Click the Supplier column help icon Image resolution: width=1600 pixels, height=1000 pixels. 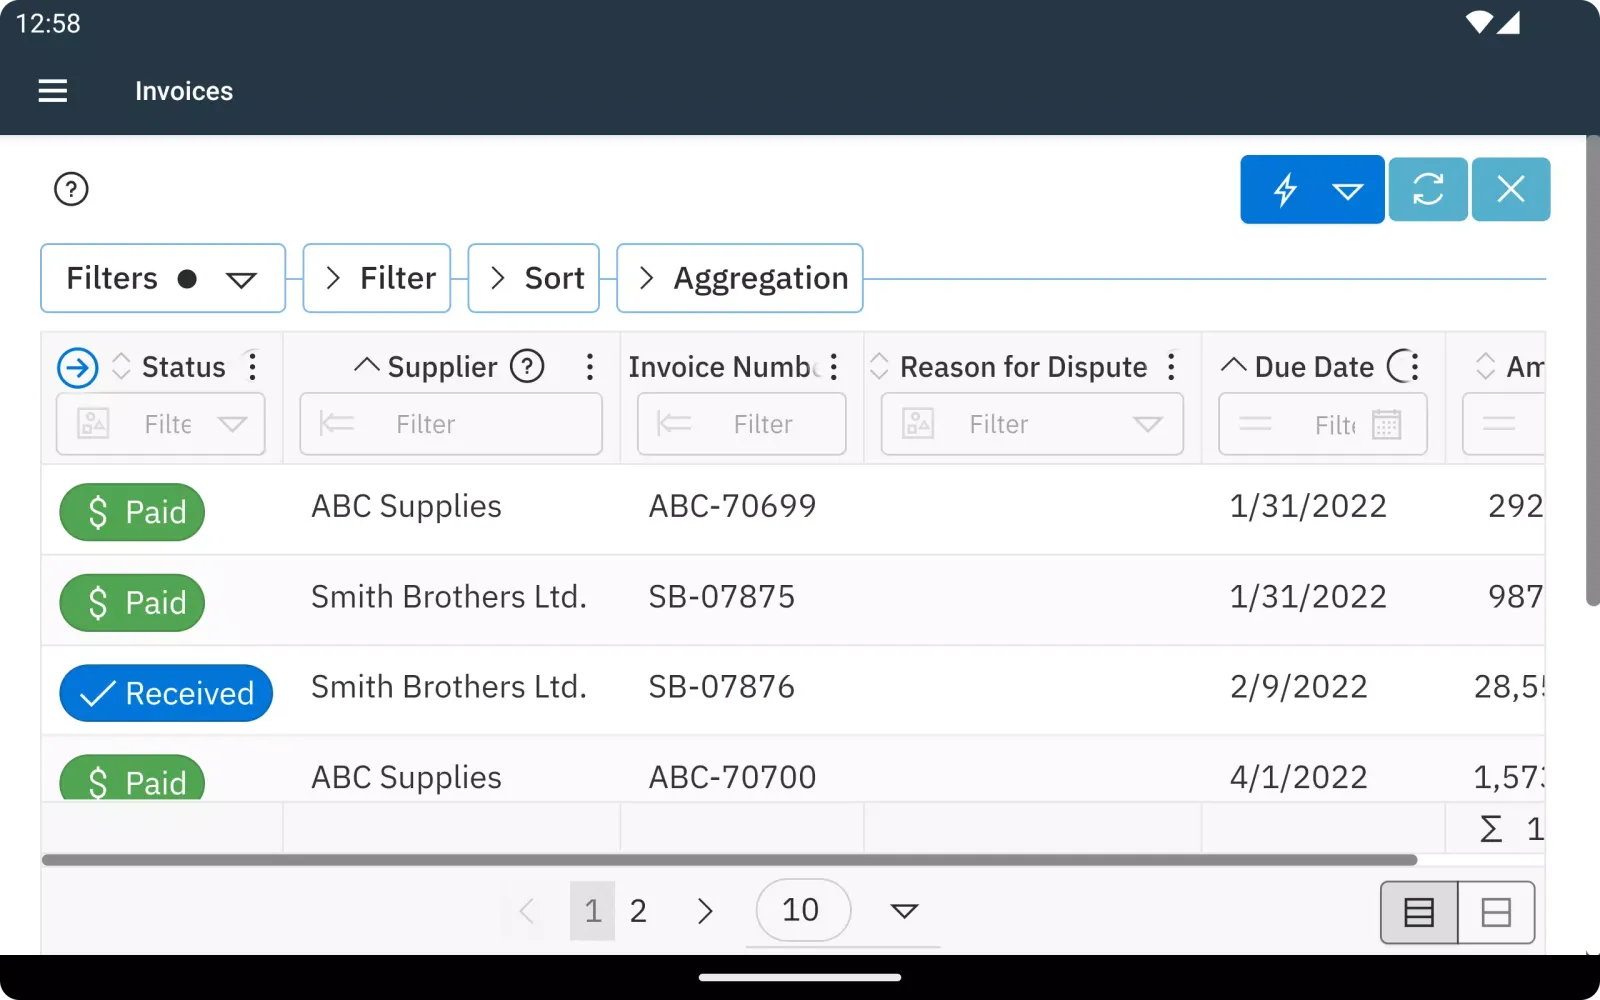(527, 367)
